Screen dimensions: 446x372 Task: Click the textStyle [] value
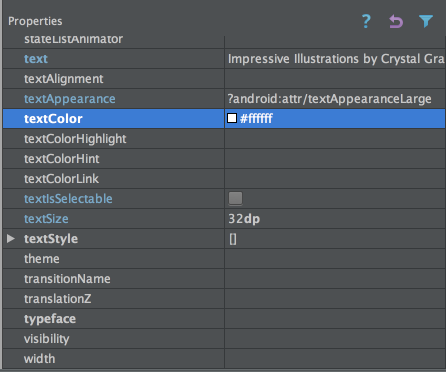233,239
